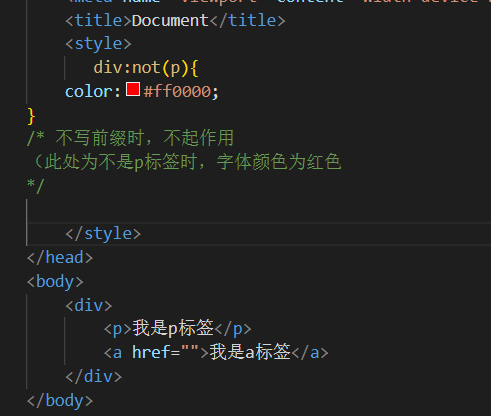Click the 我是p标签 paragraph text
The height and width of the screenshot is (416, 491).
(x=173, y=328)
